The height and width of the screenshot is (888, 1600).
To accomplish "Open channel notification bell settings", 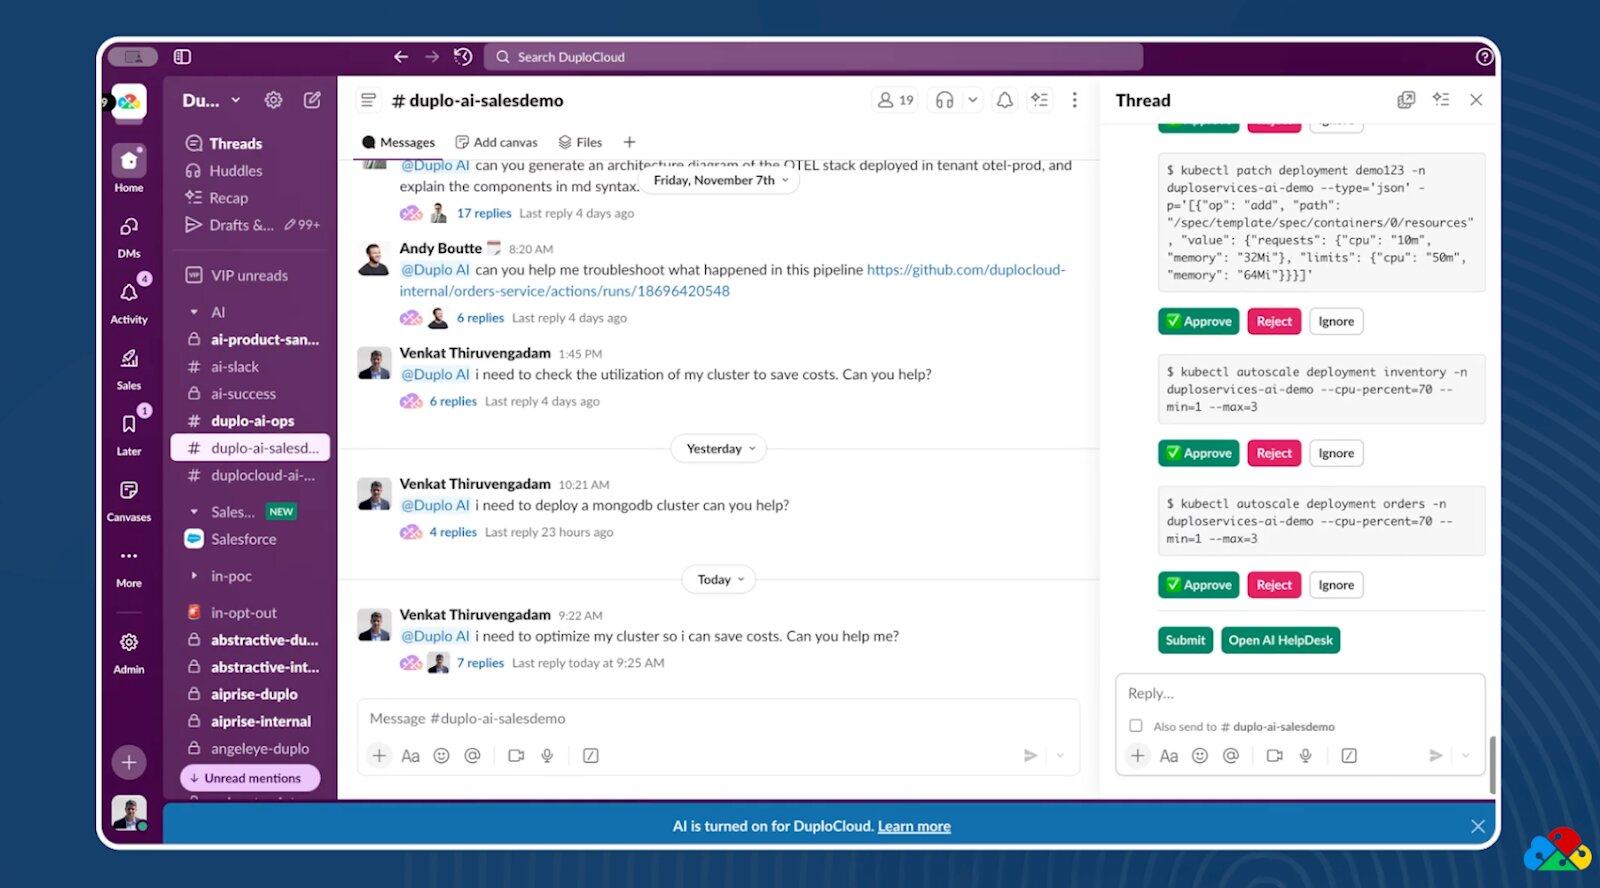I will coord(1005,100).
